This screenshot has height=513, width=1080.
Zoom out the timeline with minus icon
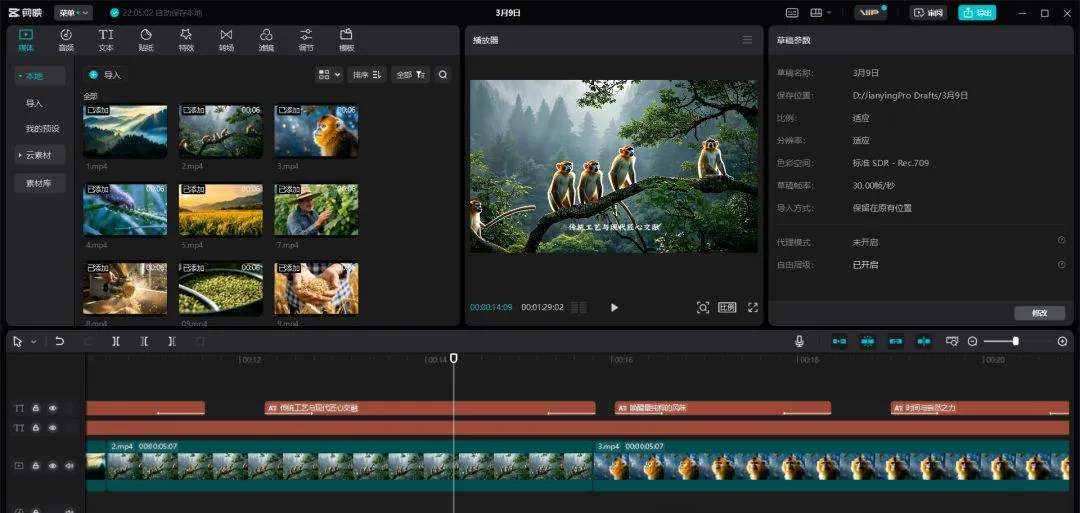[972, 342]
